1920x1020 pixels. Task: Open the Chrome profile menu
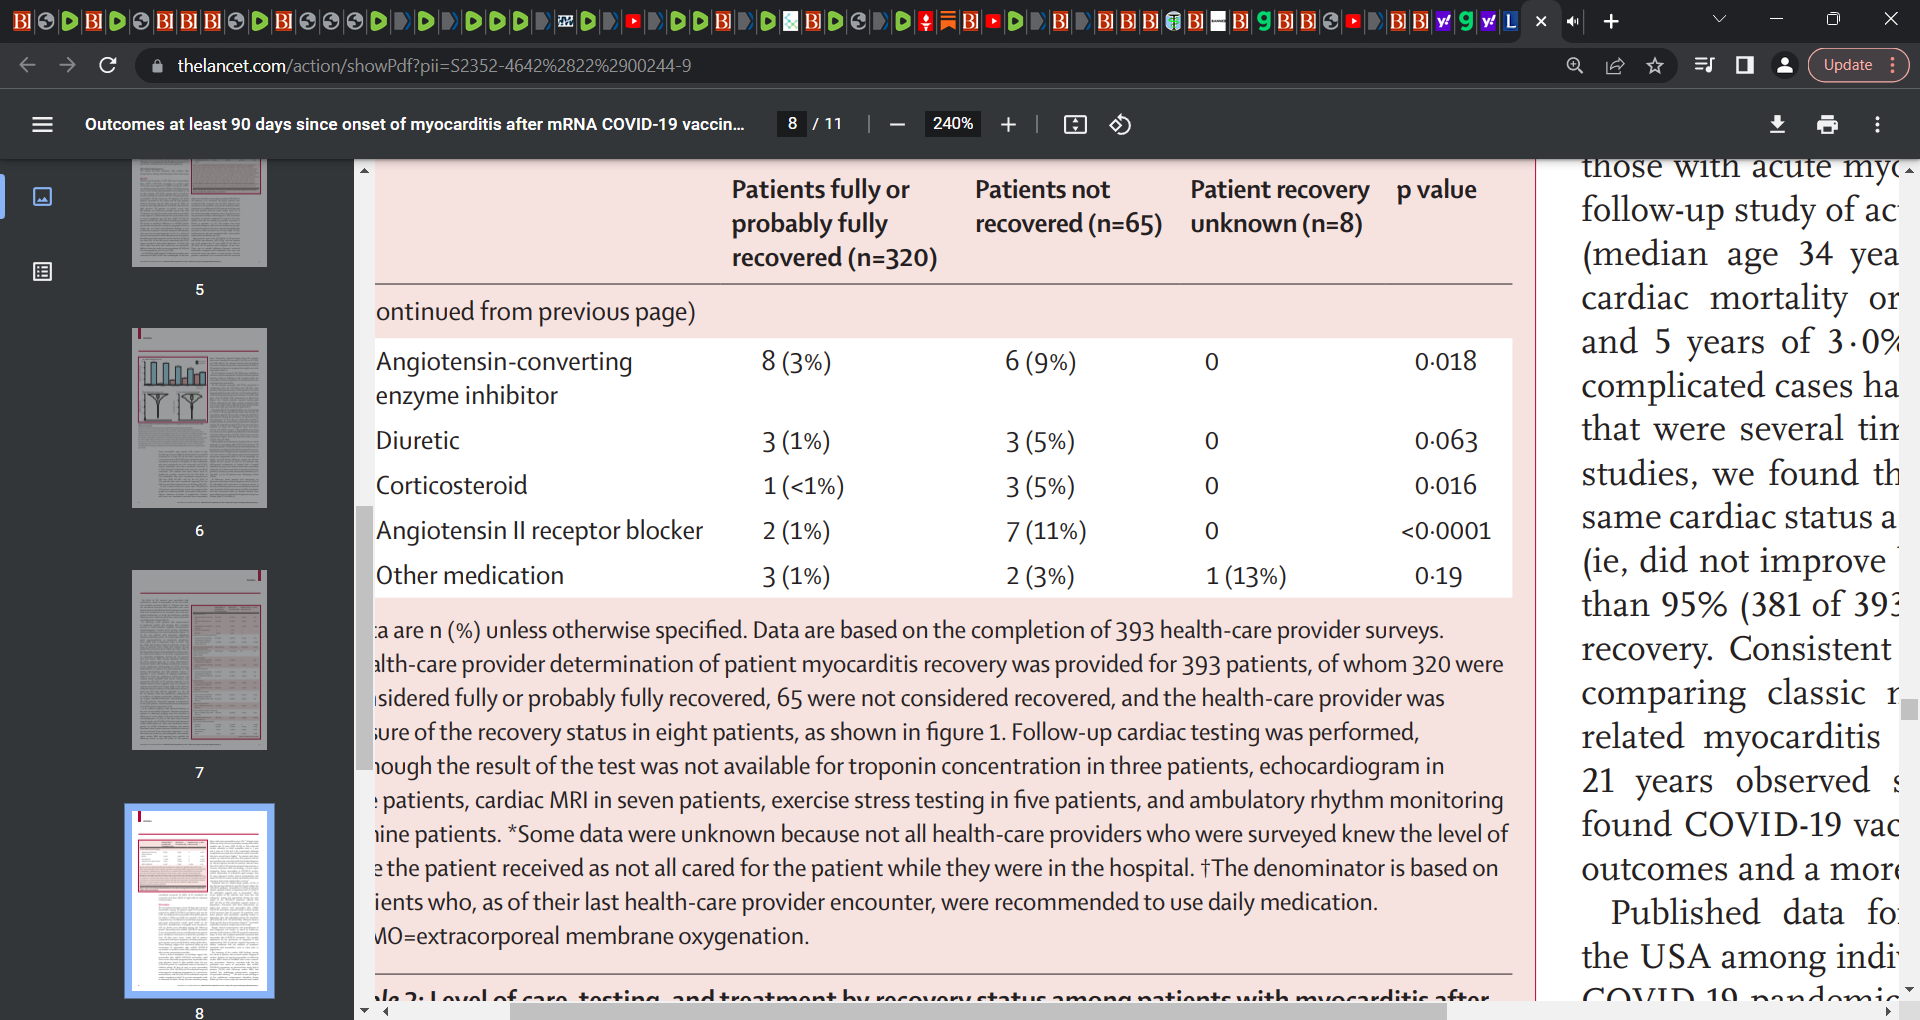[x=1784, y=65]
